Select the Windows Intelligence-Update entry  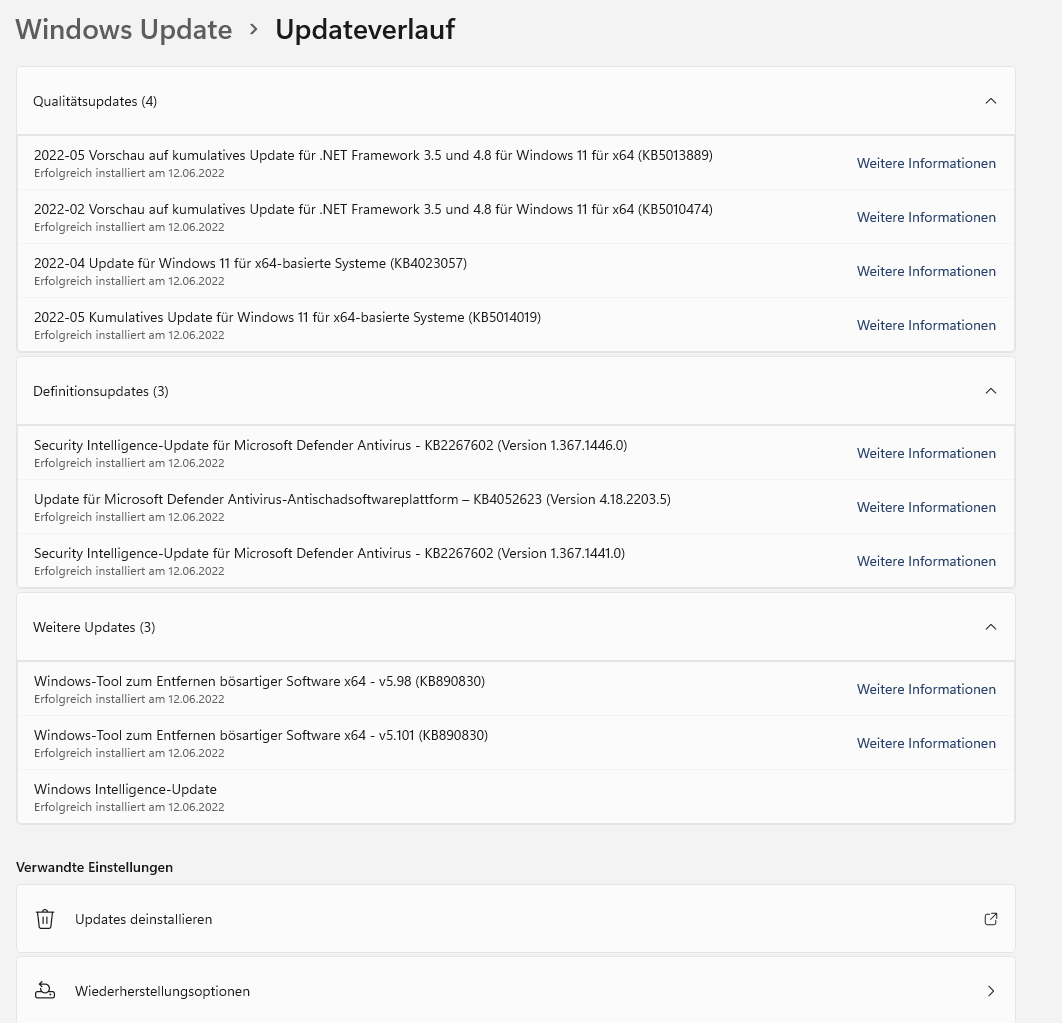click(x=515, y=797)
